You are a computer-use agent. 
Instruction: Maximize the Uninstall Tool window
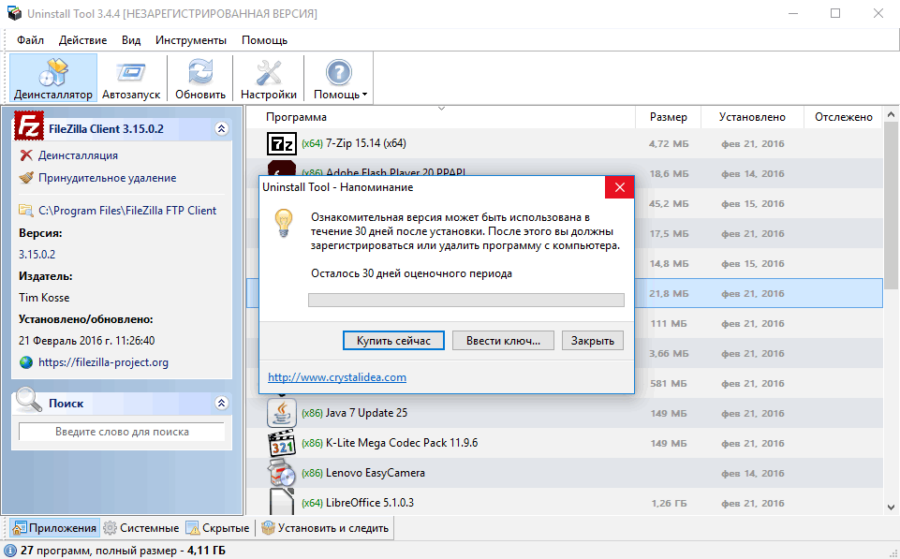(x=835, y=13)
